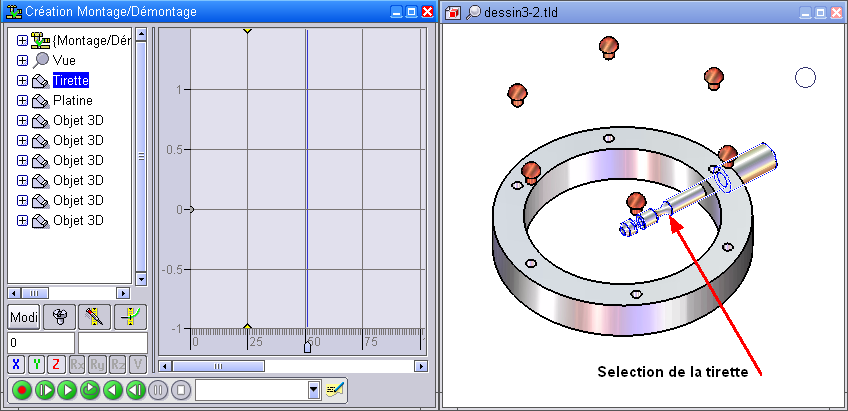Image resolution: width=848 pixels, height=411 pixels.
Task: Click the curve key icon button
Action: 129,318
